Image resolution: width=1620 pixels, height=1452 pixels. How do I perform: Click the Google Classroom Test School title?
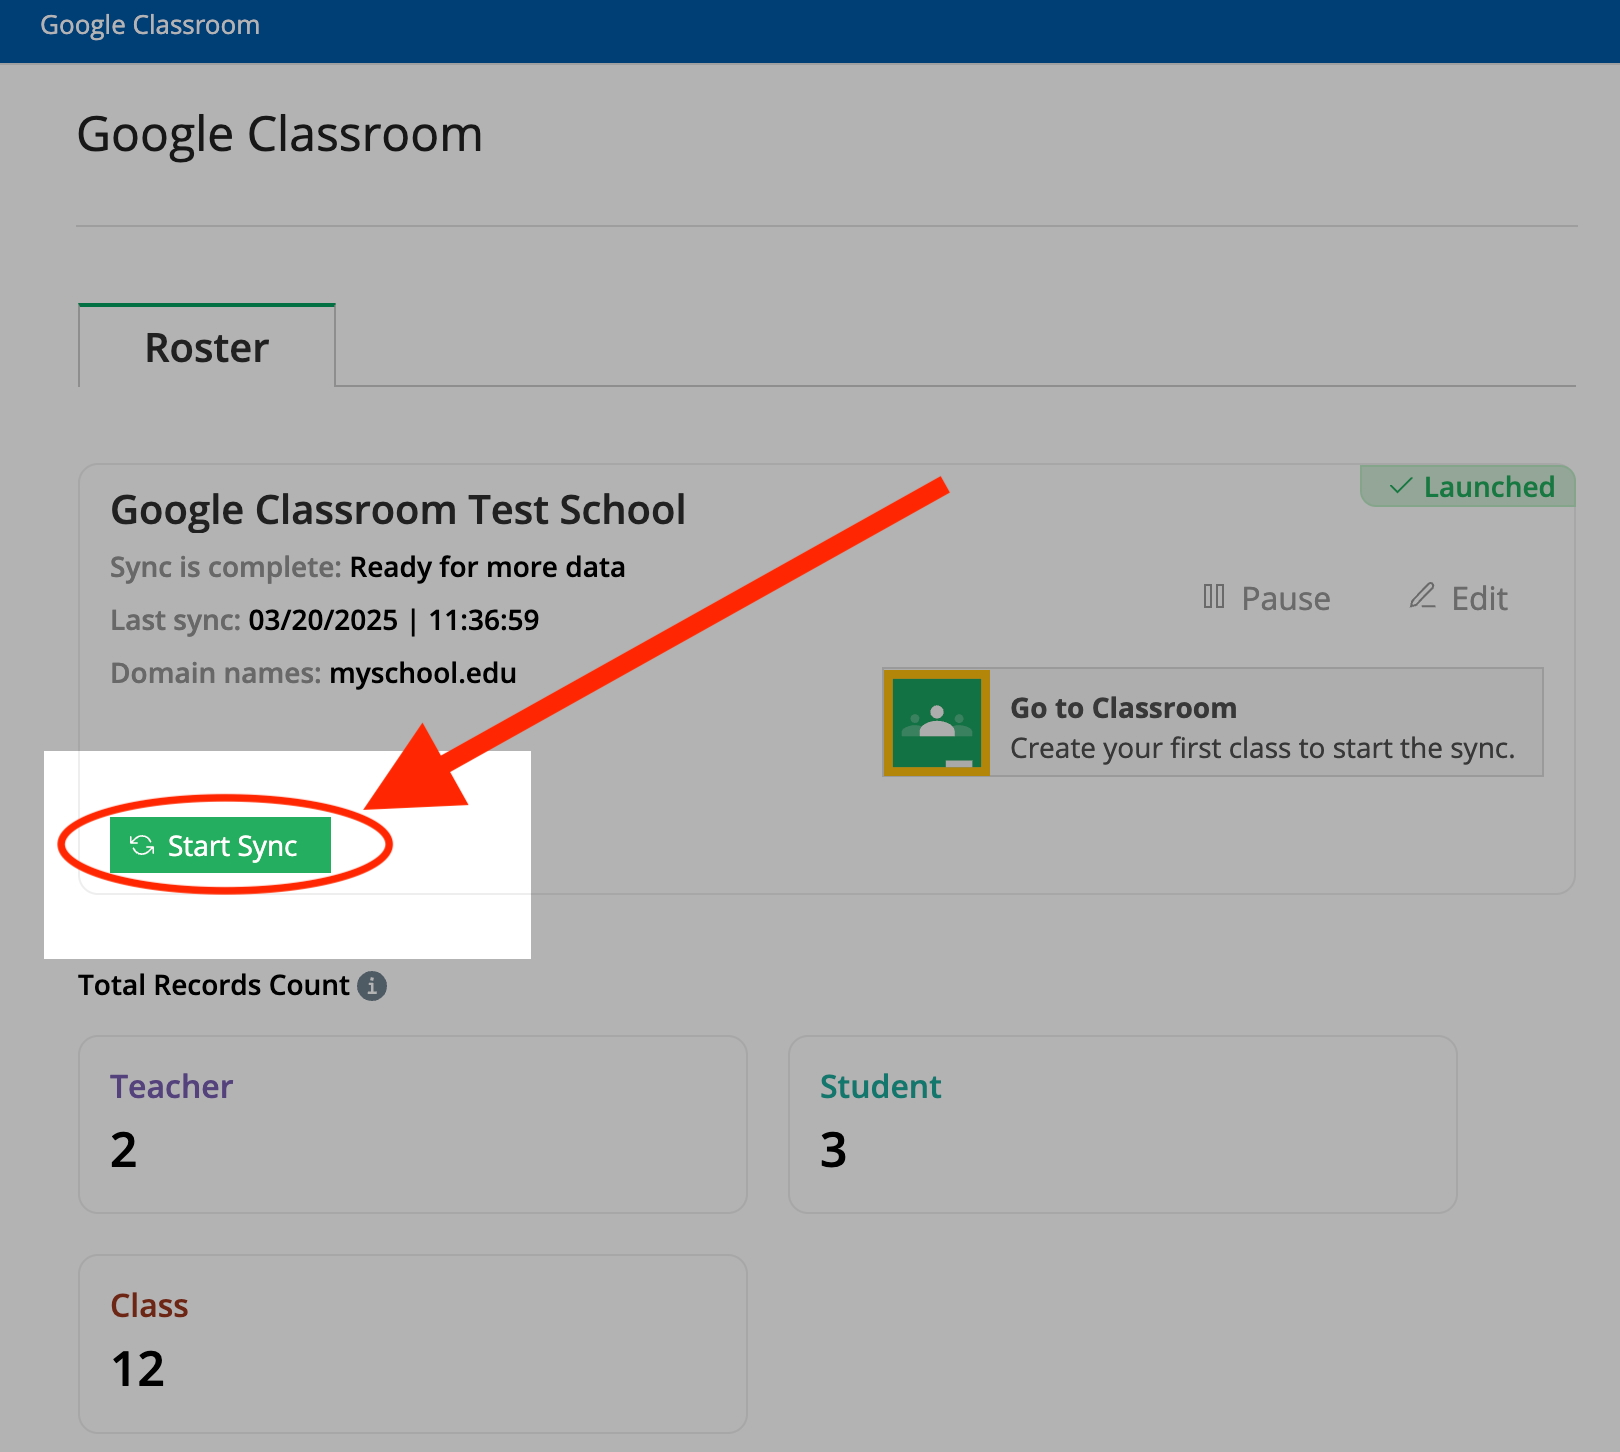(398, 510)
